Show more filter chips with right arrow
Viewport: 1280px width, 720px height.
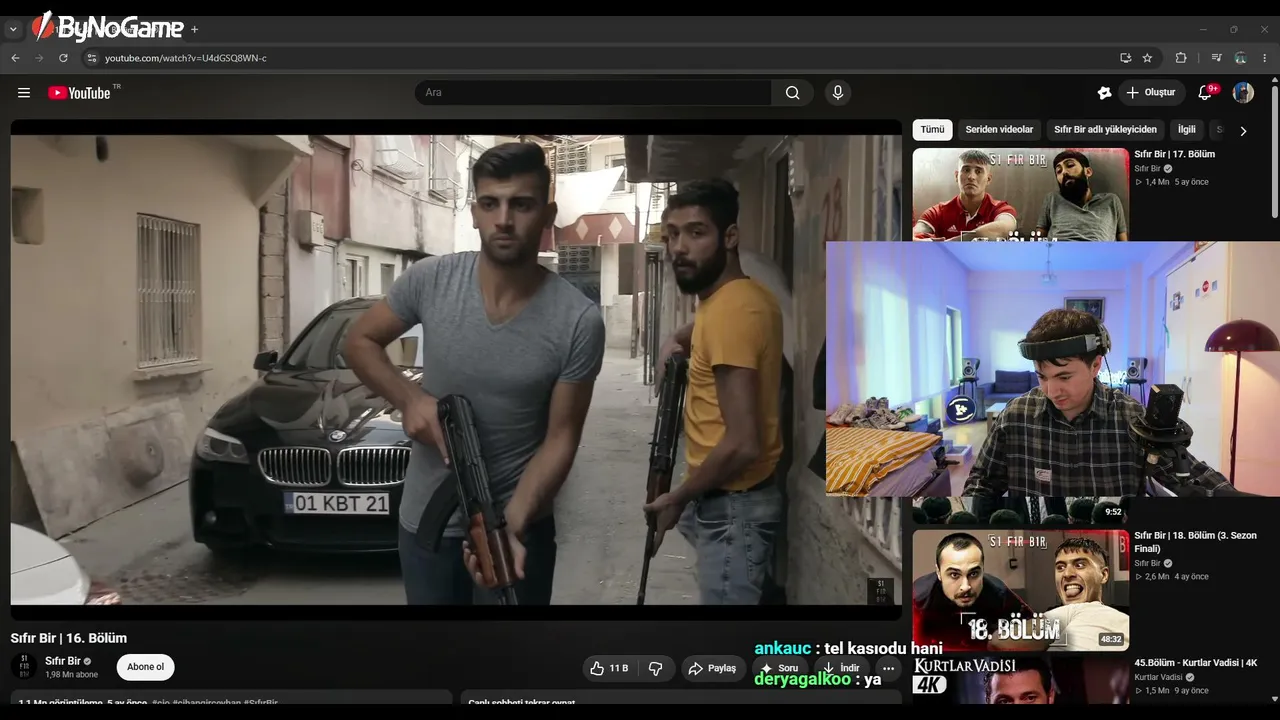1243,131
